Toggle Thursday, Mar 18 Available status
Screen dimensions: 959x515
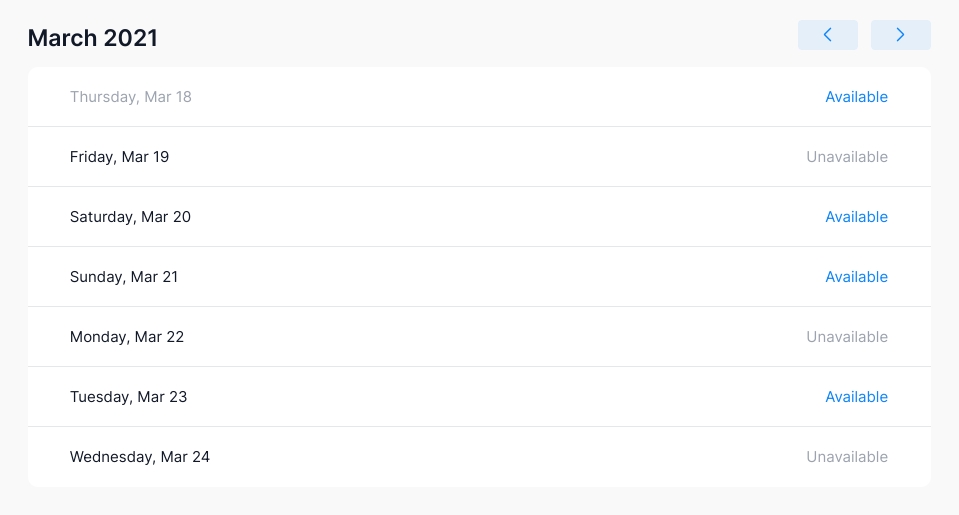(856, 97)
